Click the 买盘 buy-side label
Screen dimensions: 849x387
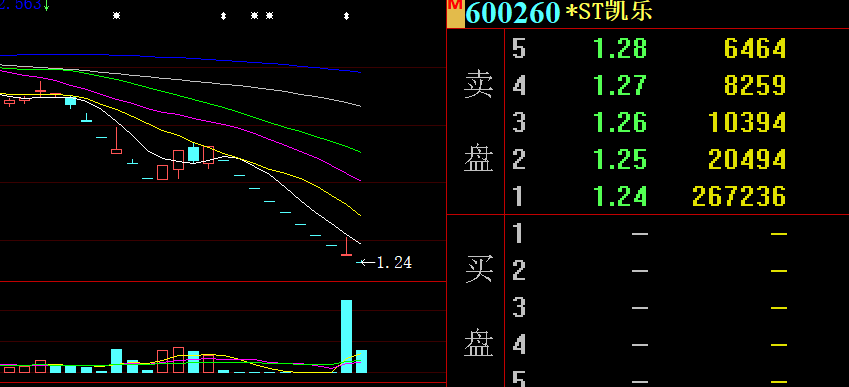(x=478, y=306)
